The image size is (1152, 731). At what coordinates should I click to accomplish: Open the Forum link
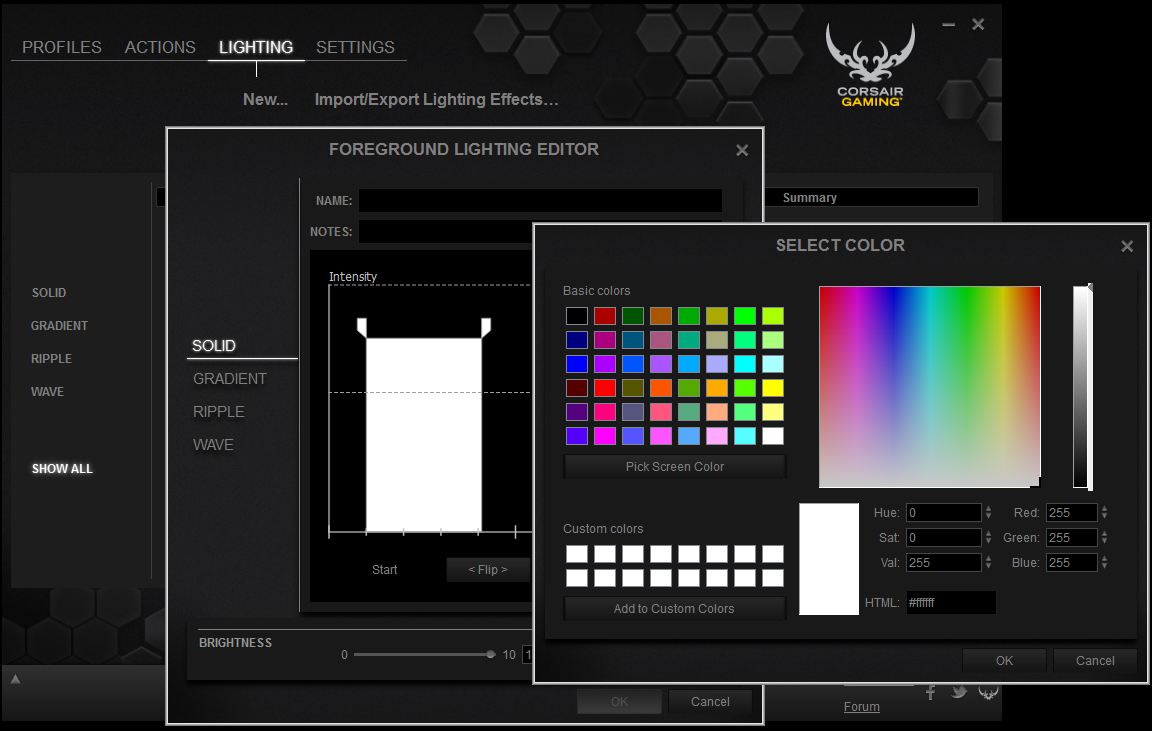861,706
